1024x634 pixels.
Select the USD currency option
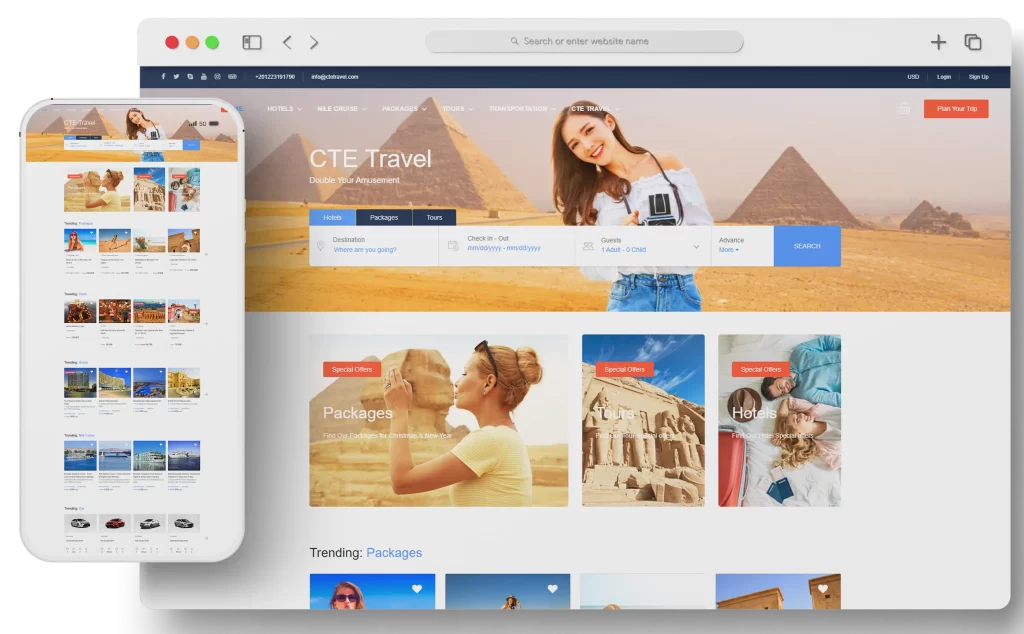[911, 76]
